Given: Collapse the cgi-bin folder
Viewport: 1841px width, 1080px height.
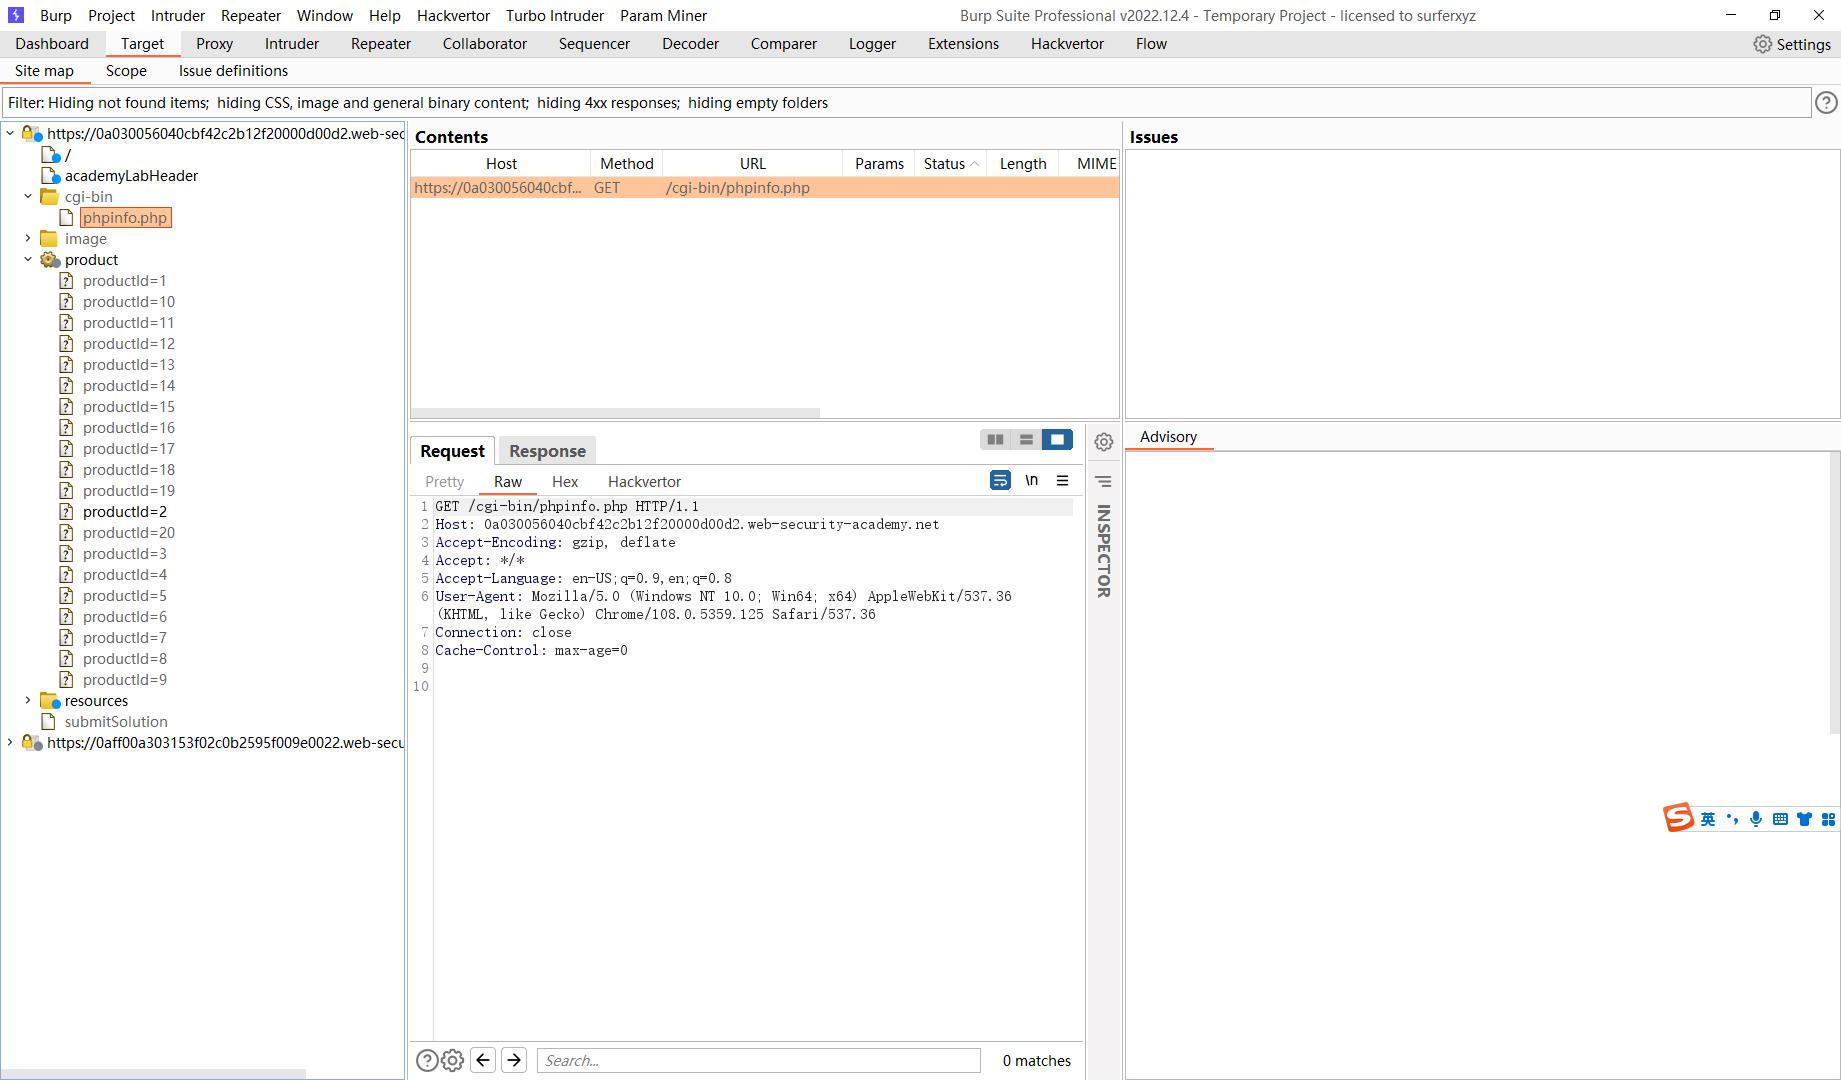Looking at the screenshot, I should [x=28, y=196].
